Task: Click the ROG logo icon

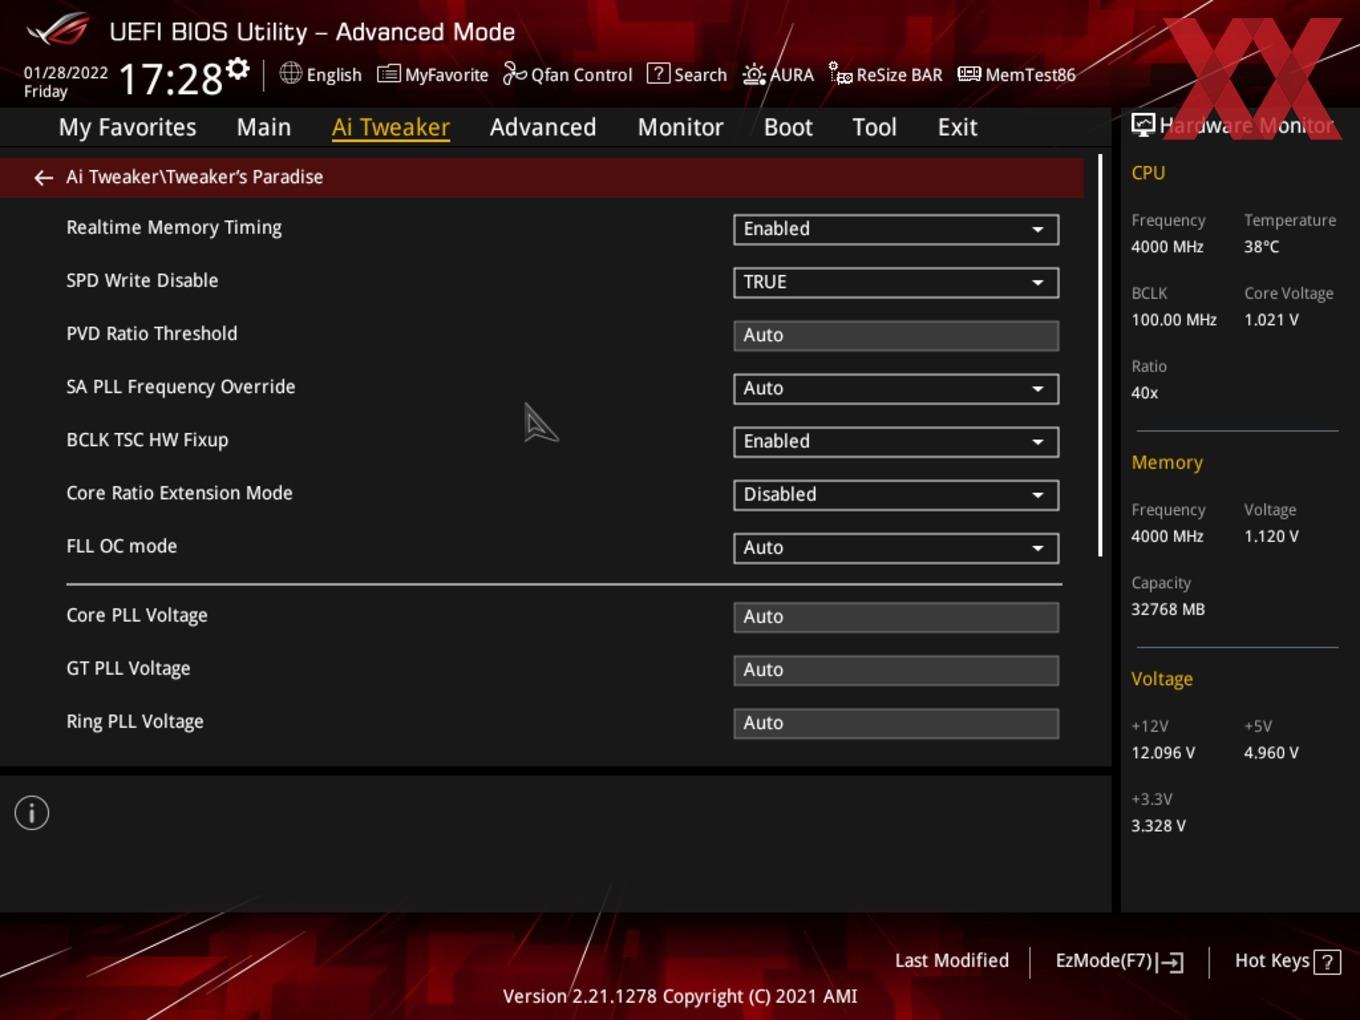Action: point(57,30)
